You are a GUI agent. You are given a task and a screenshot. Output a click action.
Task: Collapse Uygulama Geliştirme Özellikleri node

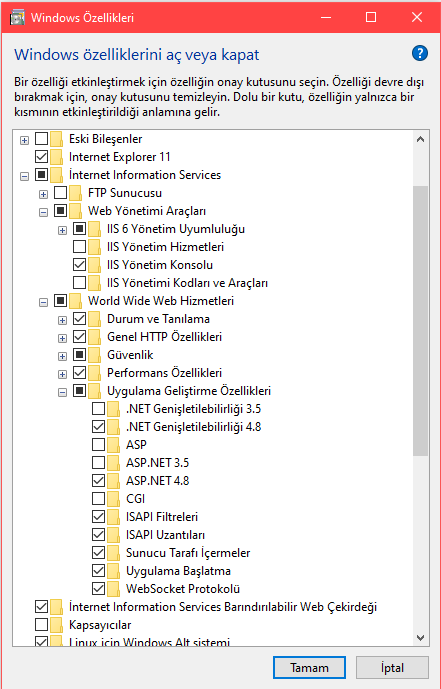pos(62,392)
